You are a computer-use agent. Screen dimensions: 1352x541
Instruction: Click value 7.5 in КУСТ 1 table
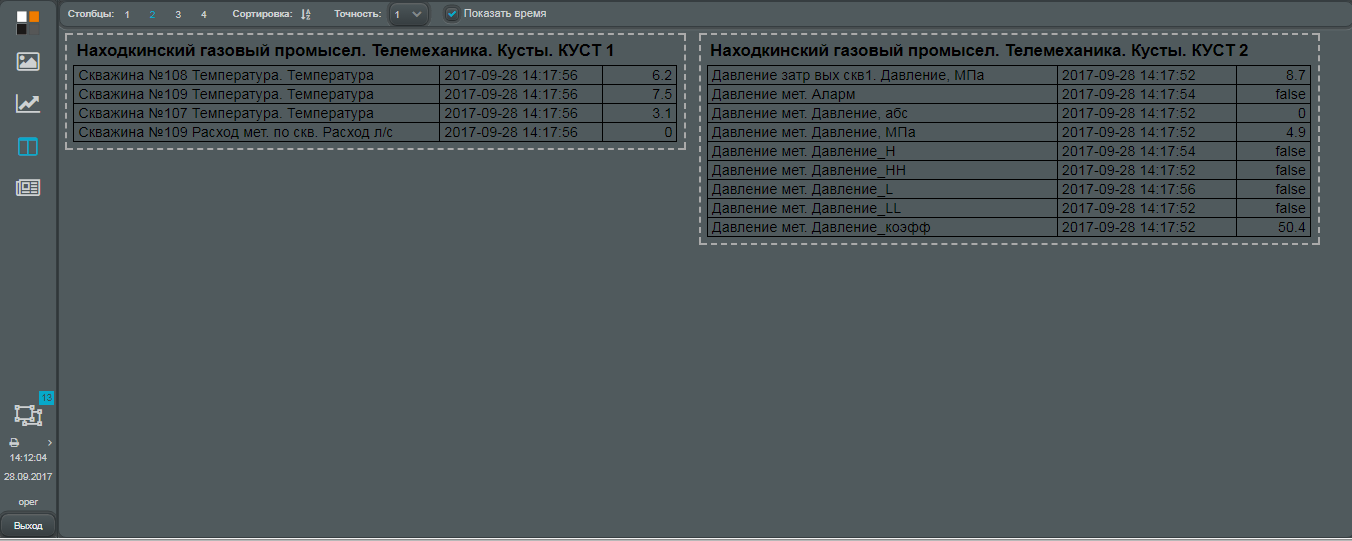click(662, 94)
